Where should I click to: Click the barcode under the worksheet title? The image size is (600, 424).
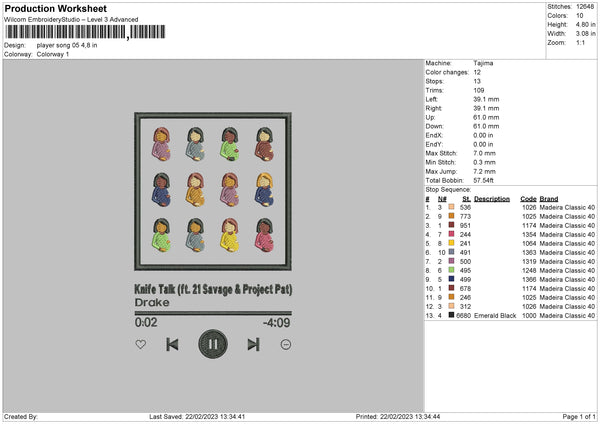tap(86, 32)
